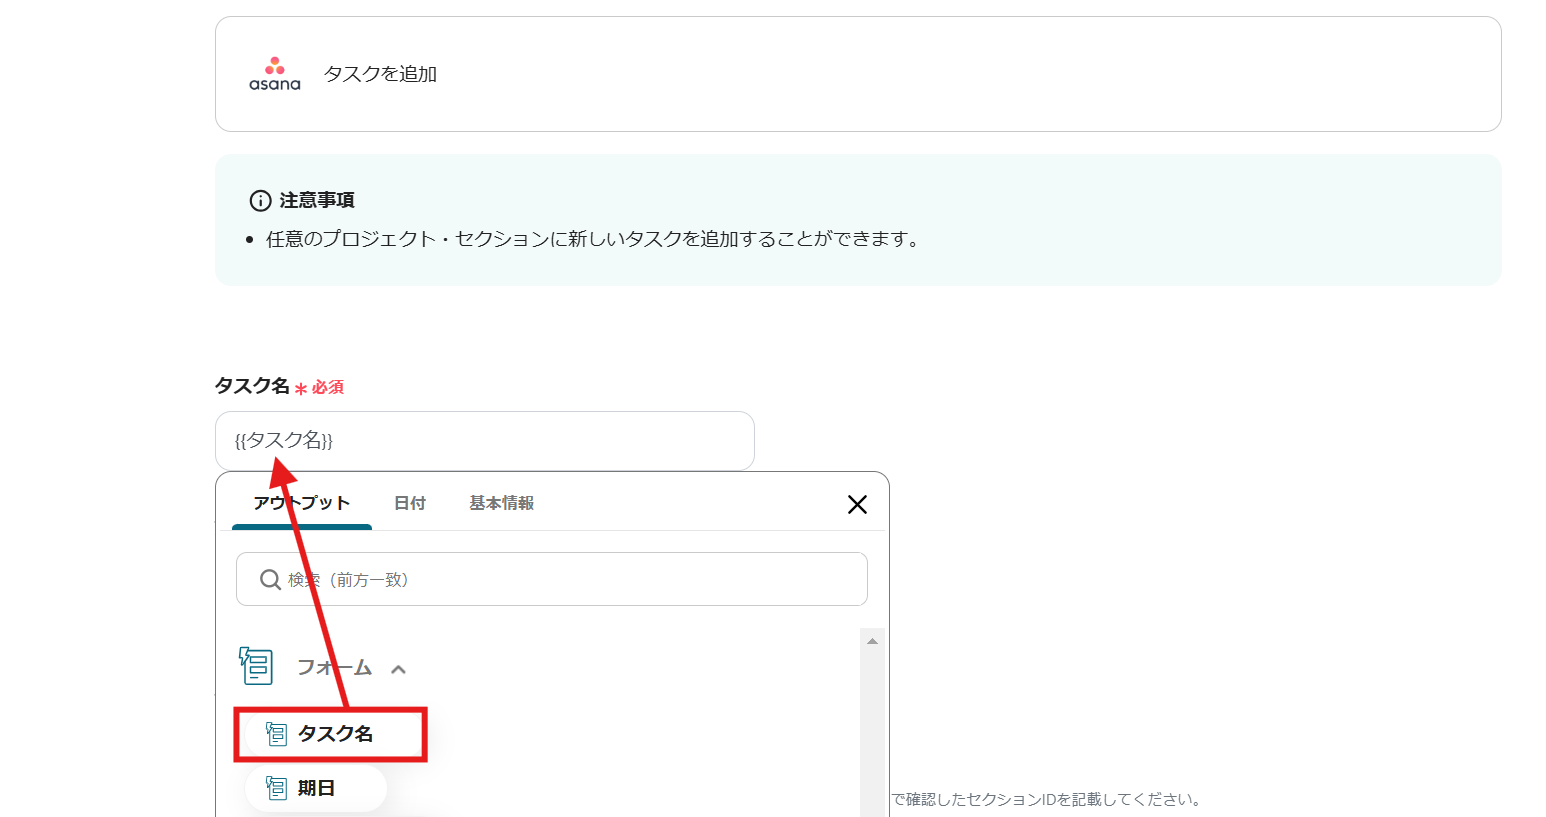The image size is (1546, 817).
Task: Click the 注意事項 info circle icon
Action: [260, 201]
